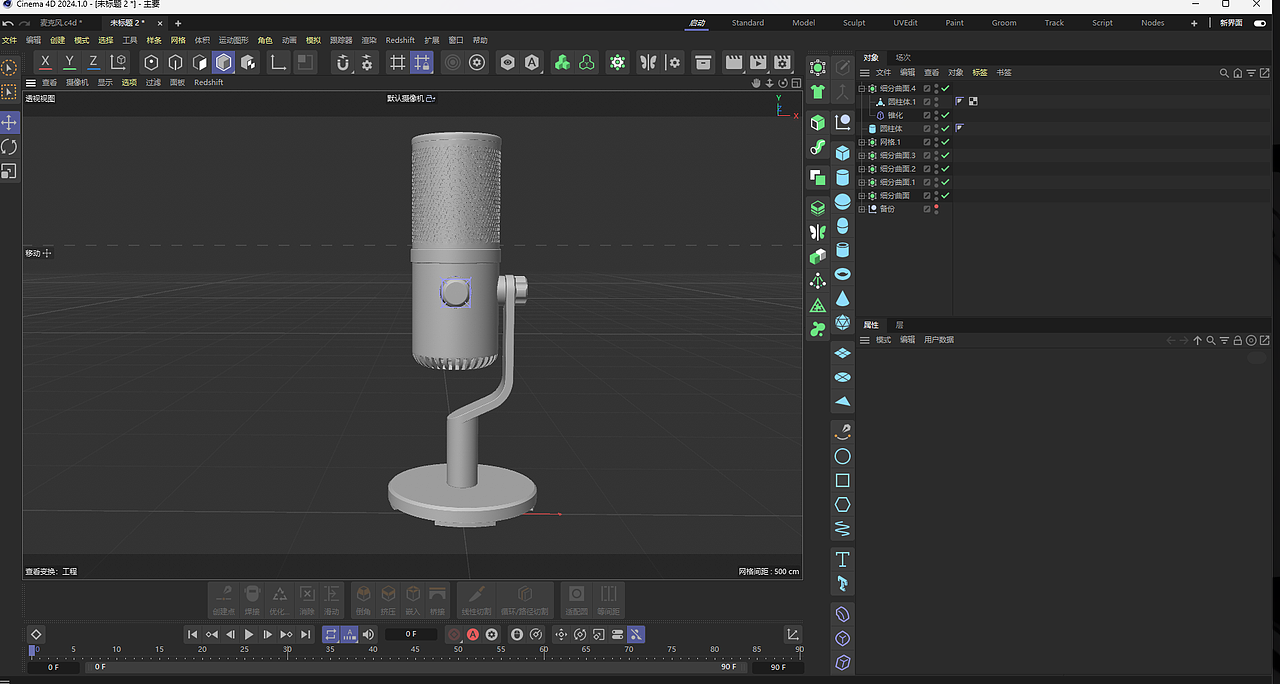The height and width of the screenshot is (684, 1280).
Task: Go to the end of animation
Action: coord(305,634)
